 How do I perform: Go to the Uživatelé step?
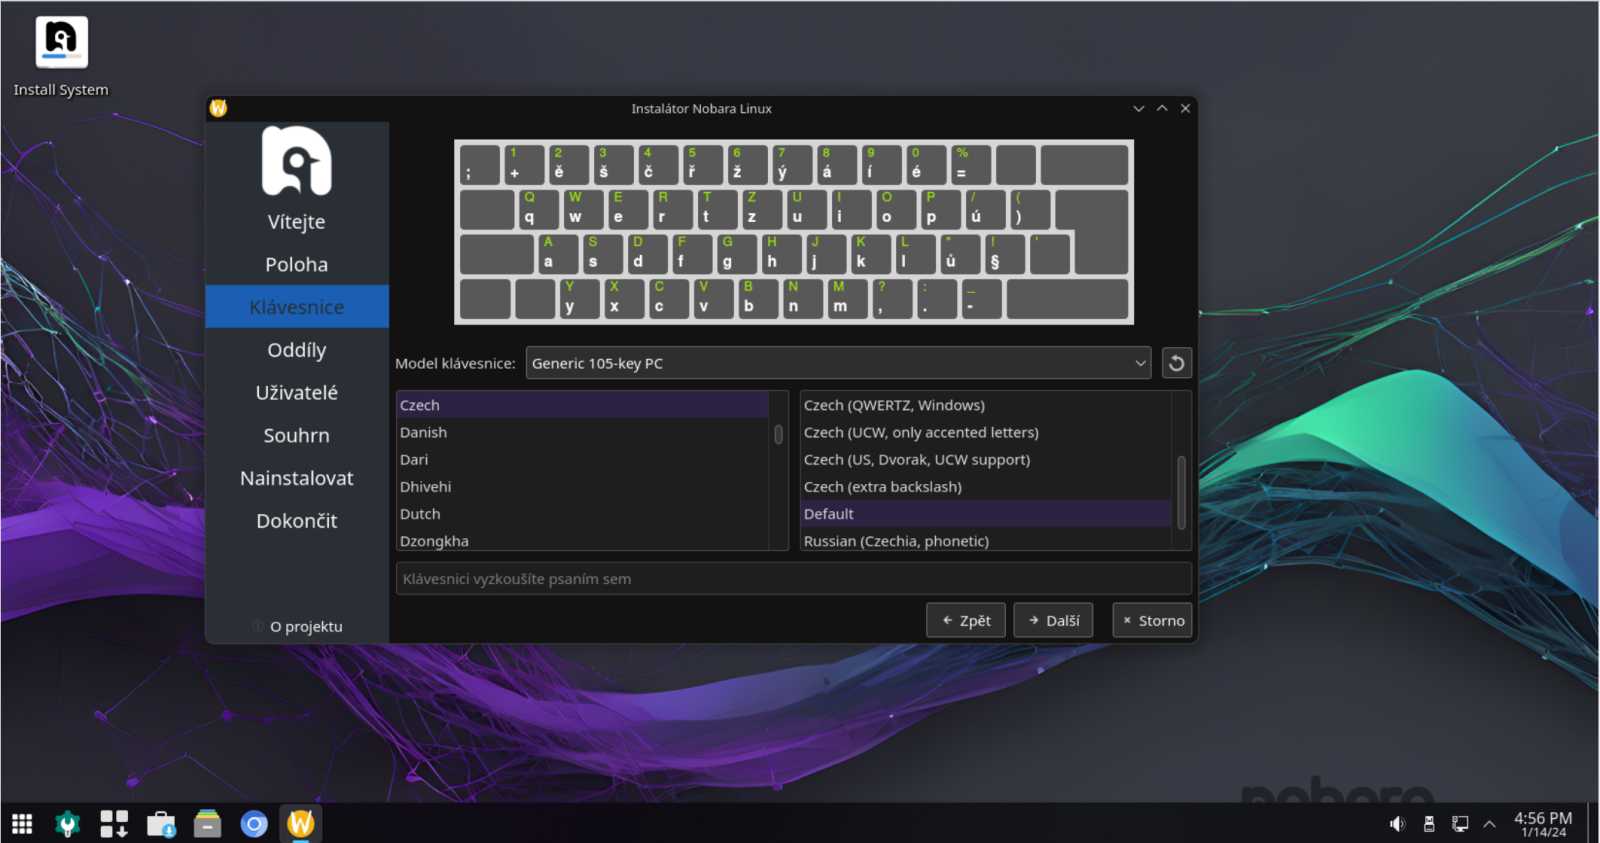click(297, 393)
